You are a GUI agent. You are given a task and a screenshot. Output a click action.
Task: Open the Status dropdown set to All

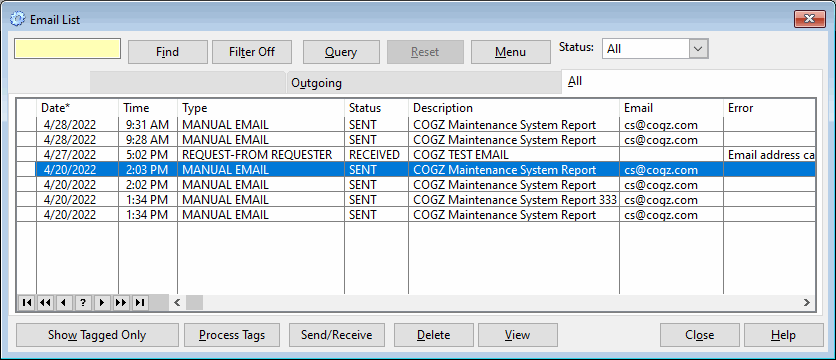coord(655,49)
